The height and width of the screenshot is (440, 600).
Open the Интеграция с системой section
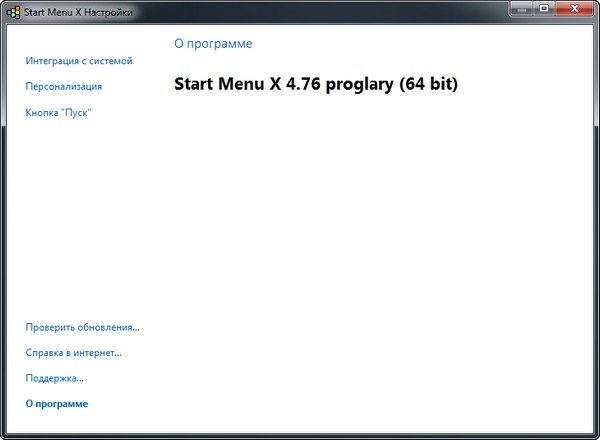pos(79,61)
